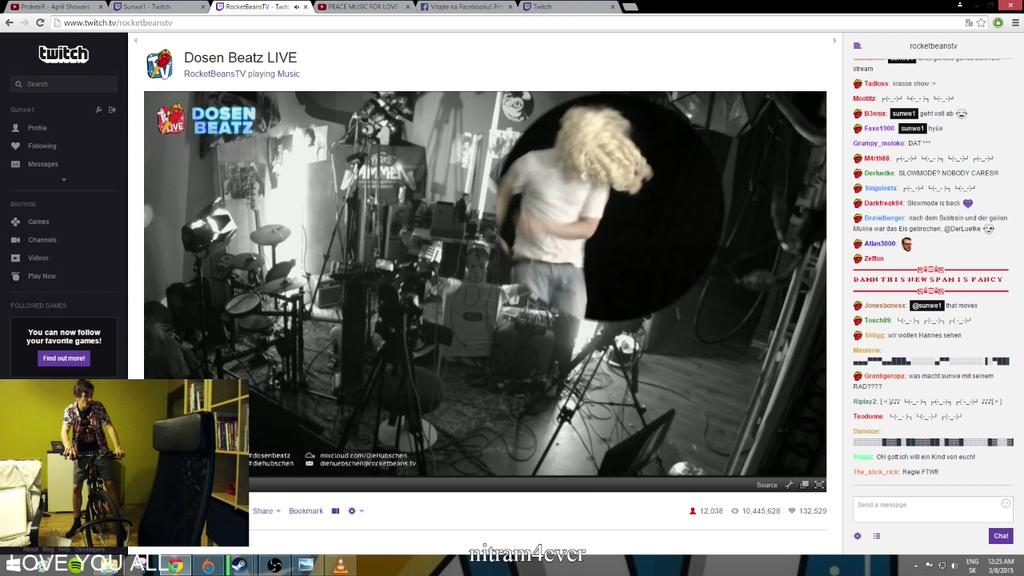Click the chat room list icon
Image resolution: width=1024 pixels, height=576 pixels.
click(857, 46)
